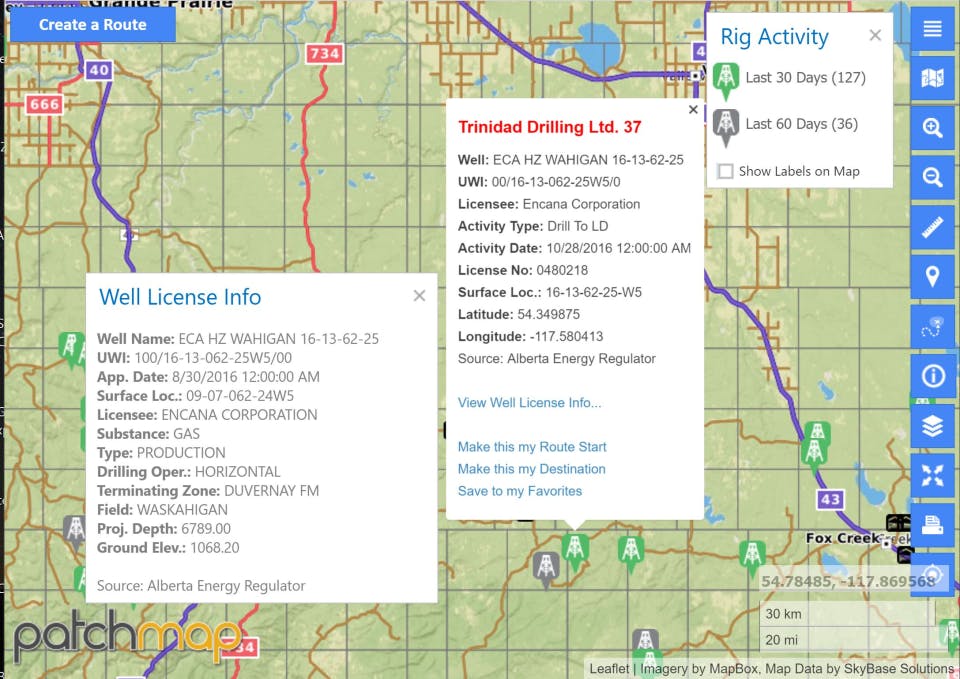The image size is (960, 679).
Task: Click Highway 43 road shield
Action: coord(830,499)
